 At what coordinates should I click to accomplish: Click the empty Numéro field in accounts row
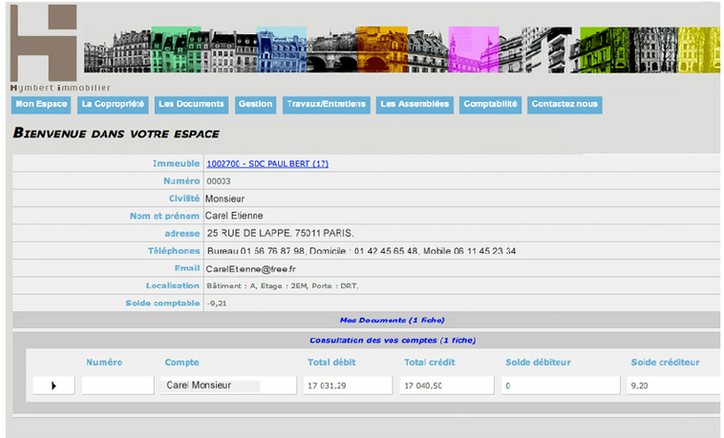click(x=118, y=385)
